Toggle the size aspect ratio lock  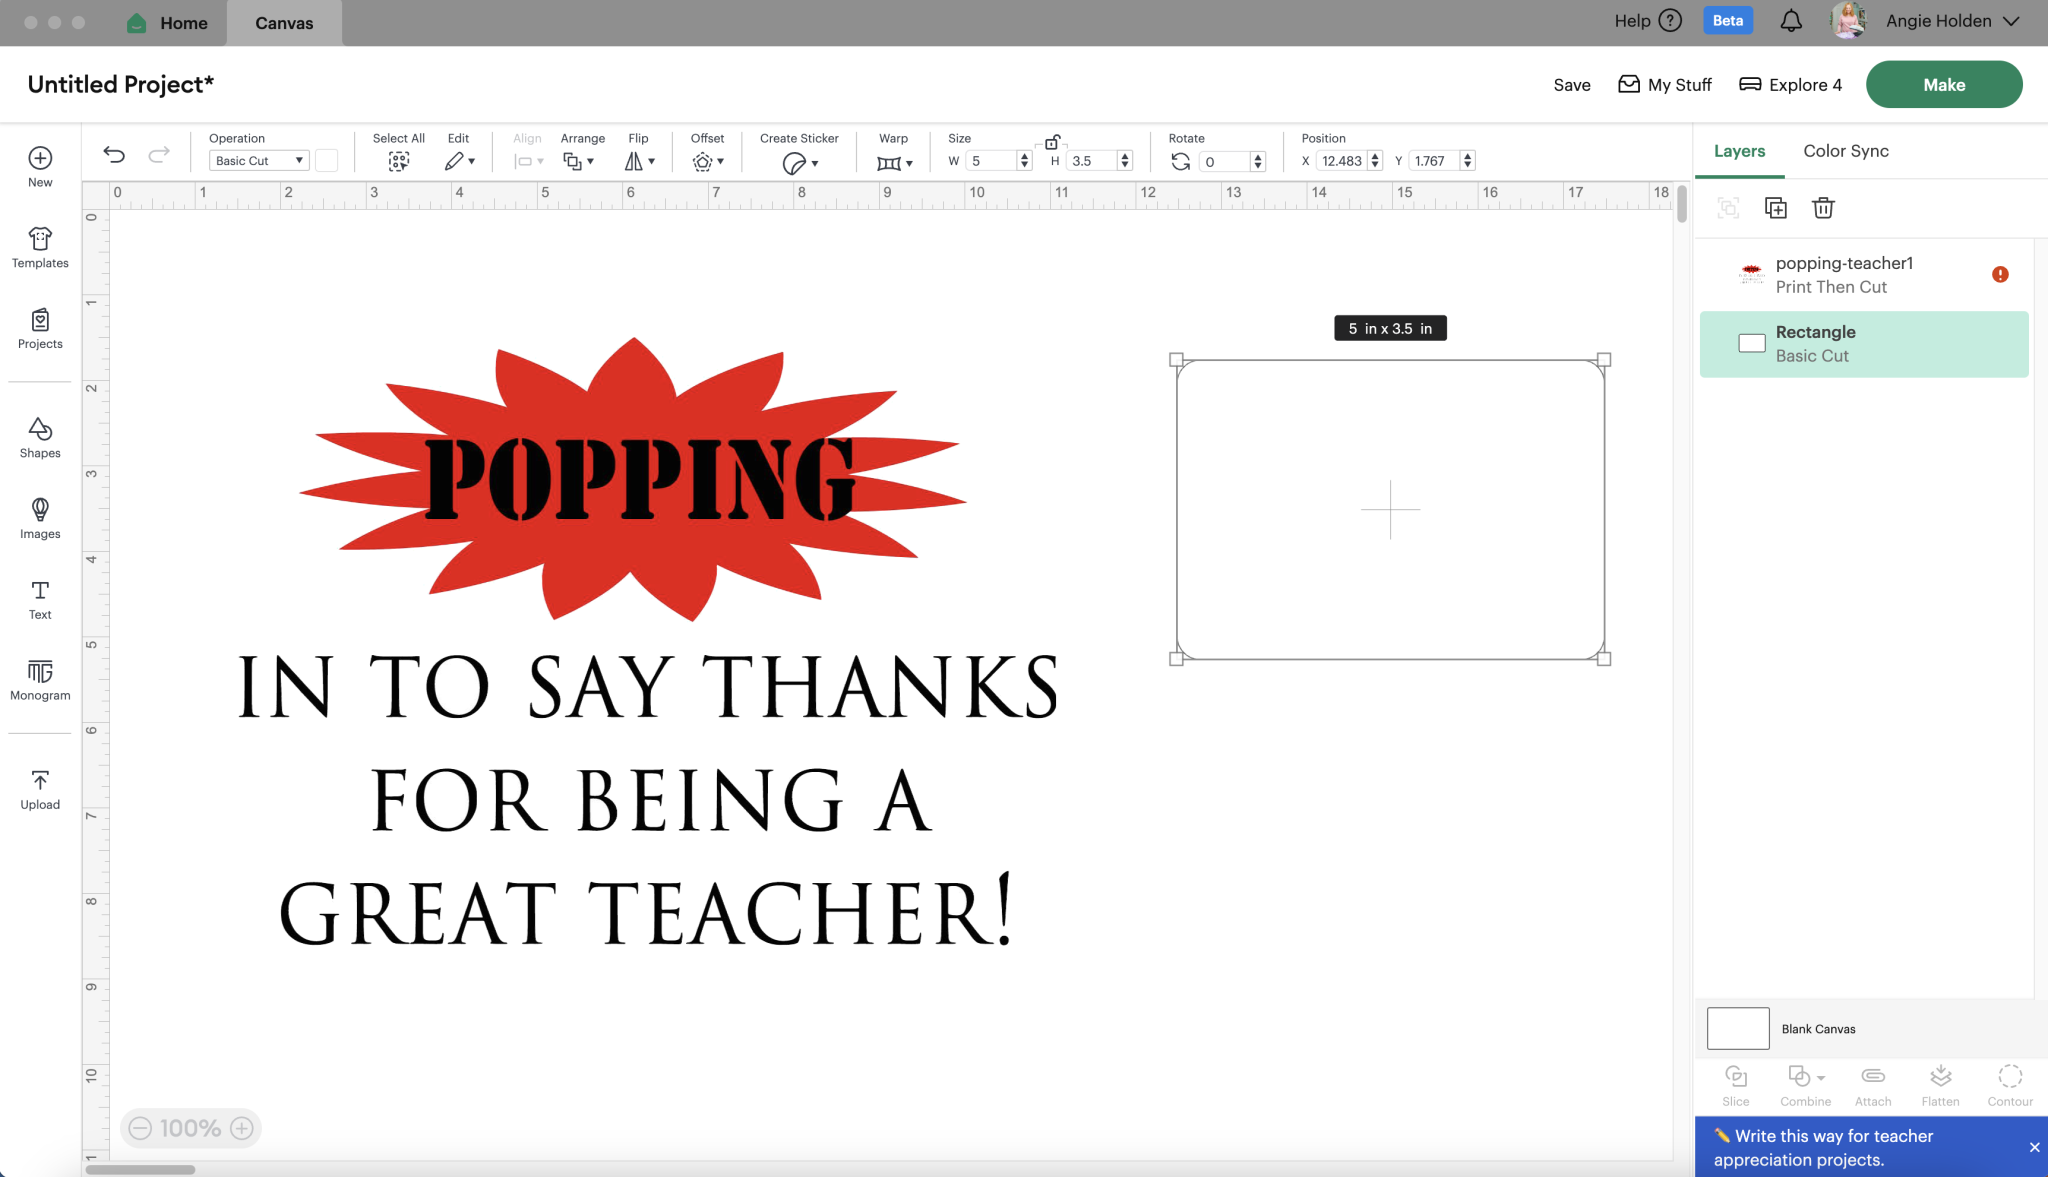pyautogui.click(x=1052, y=142)
